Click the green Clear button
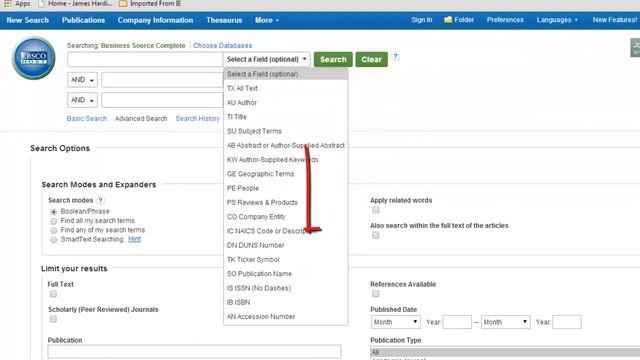This screenshot has width=640, height=360. 371,59
